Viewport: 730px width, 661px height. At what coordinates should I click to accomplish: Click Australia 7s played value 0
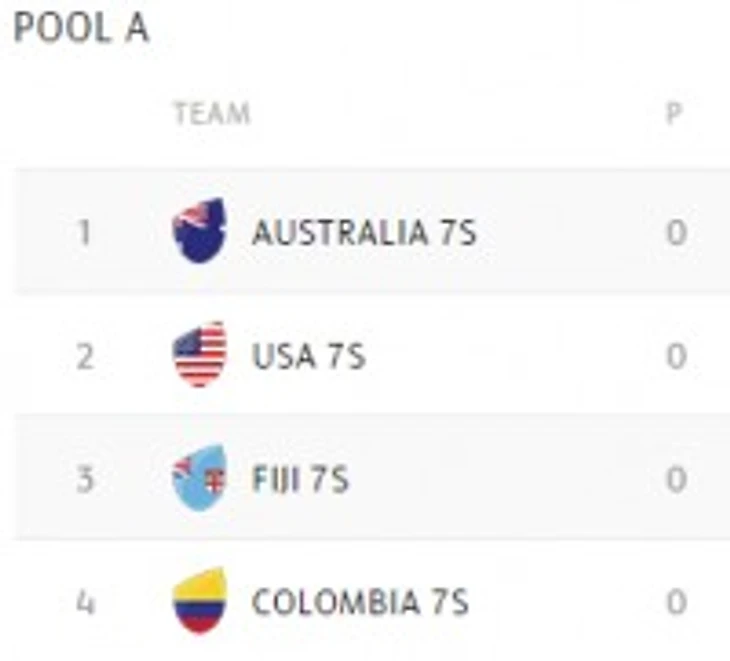point(676,233)
